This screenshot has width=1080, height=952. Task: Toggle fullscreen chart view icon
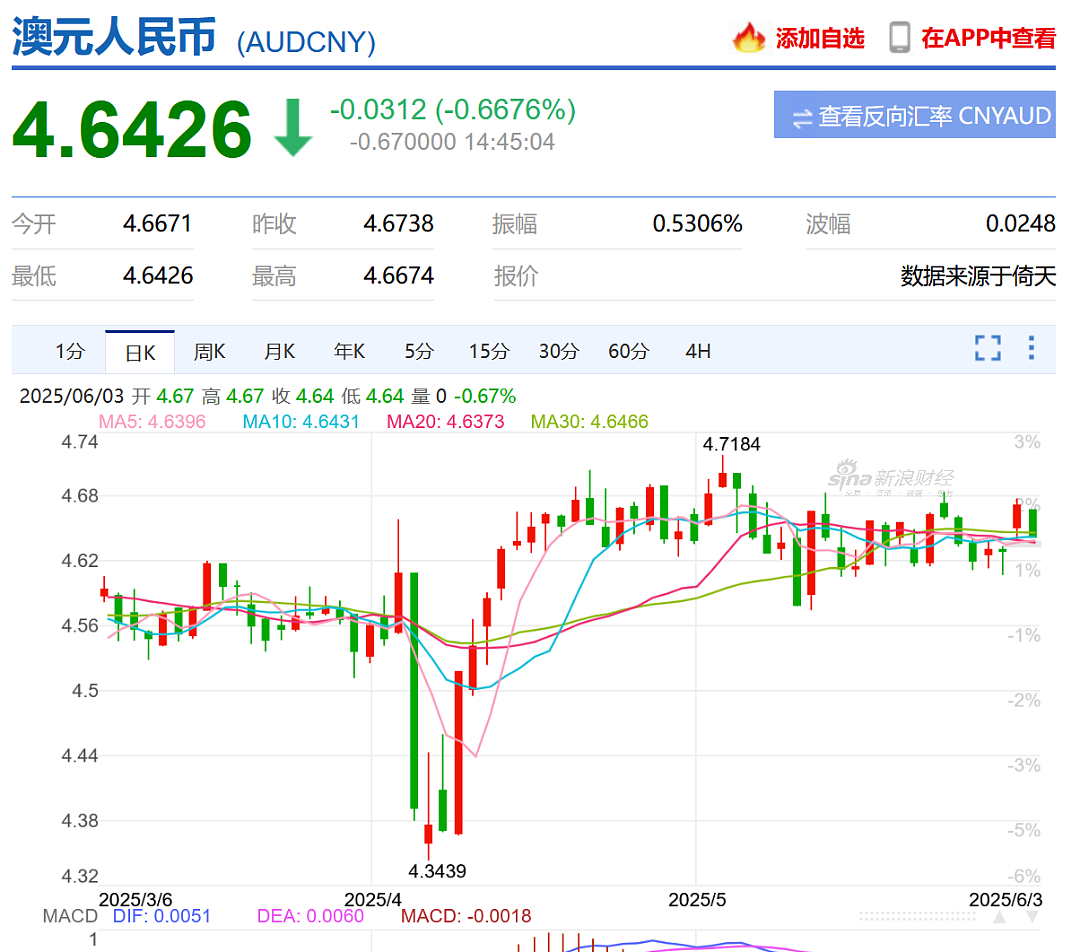(988, 348)
